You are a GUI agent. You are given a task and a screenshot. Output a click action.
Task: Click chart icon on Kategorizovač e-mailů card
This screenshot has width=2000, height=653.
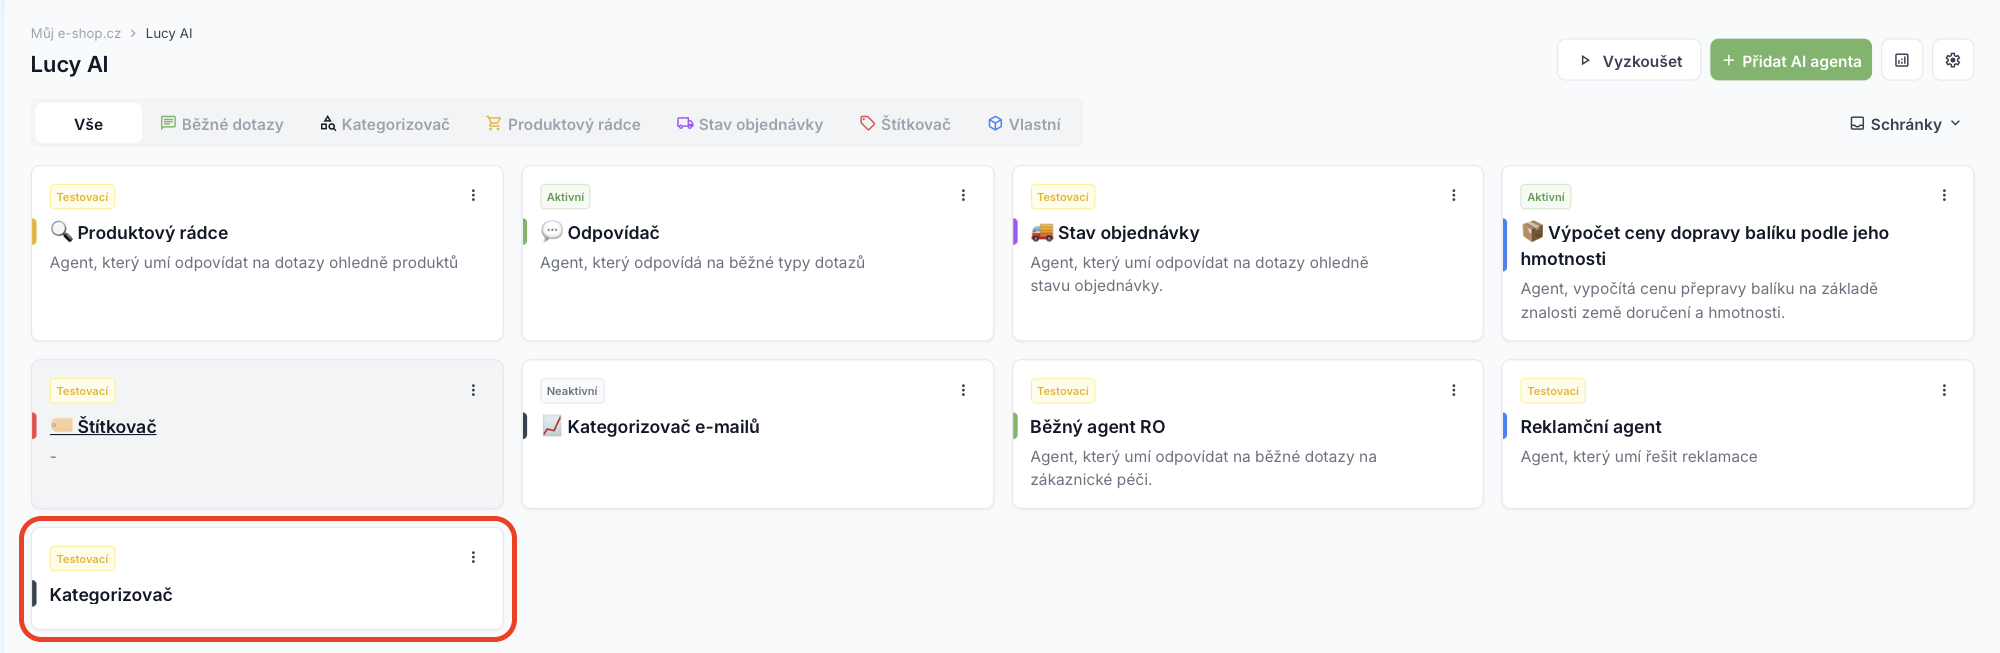point(552,426)
